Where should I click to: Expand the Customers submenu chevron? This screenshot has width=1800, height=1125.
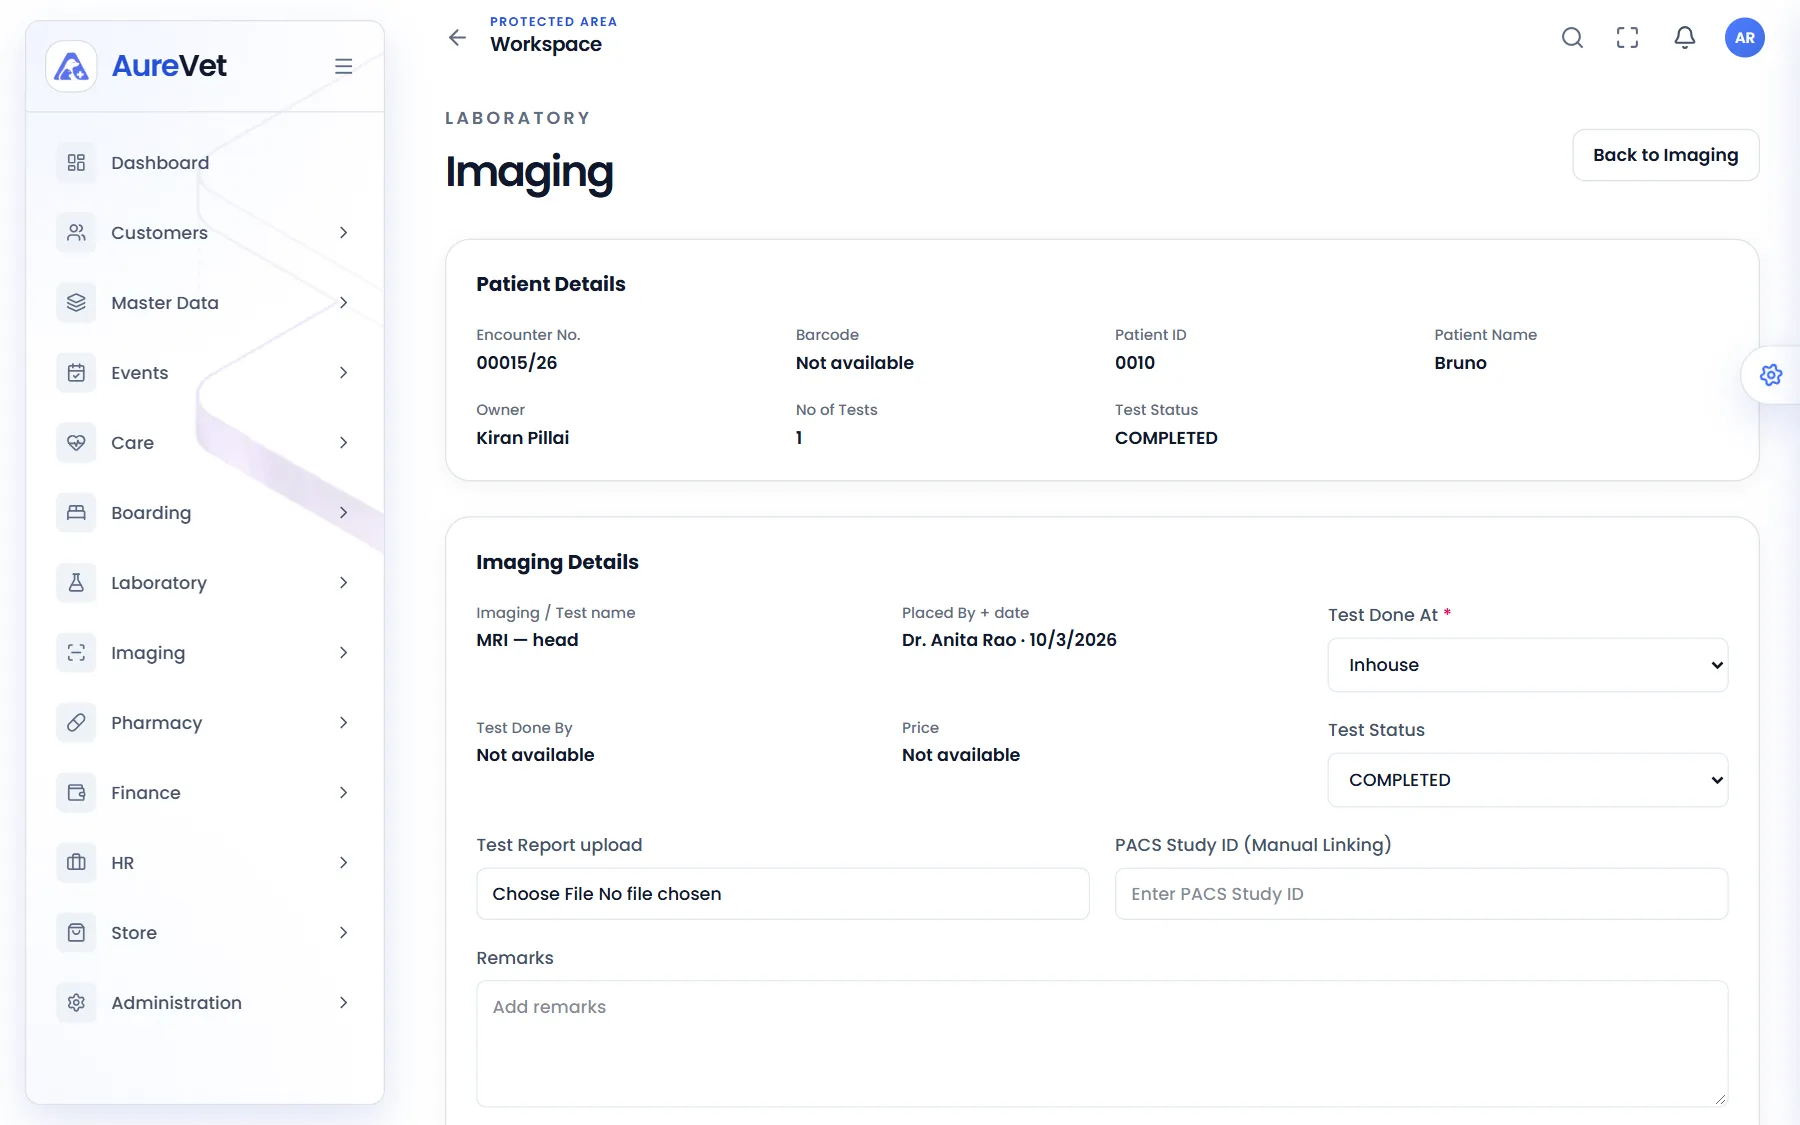pos(343,233)
